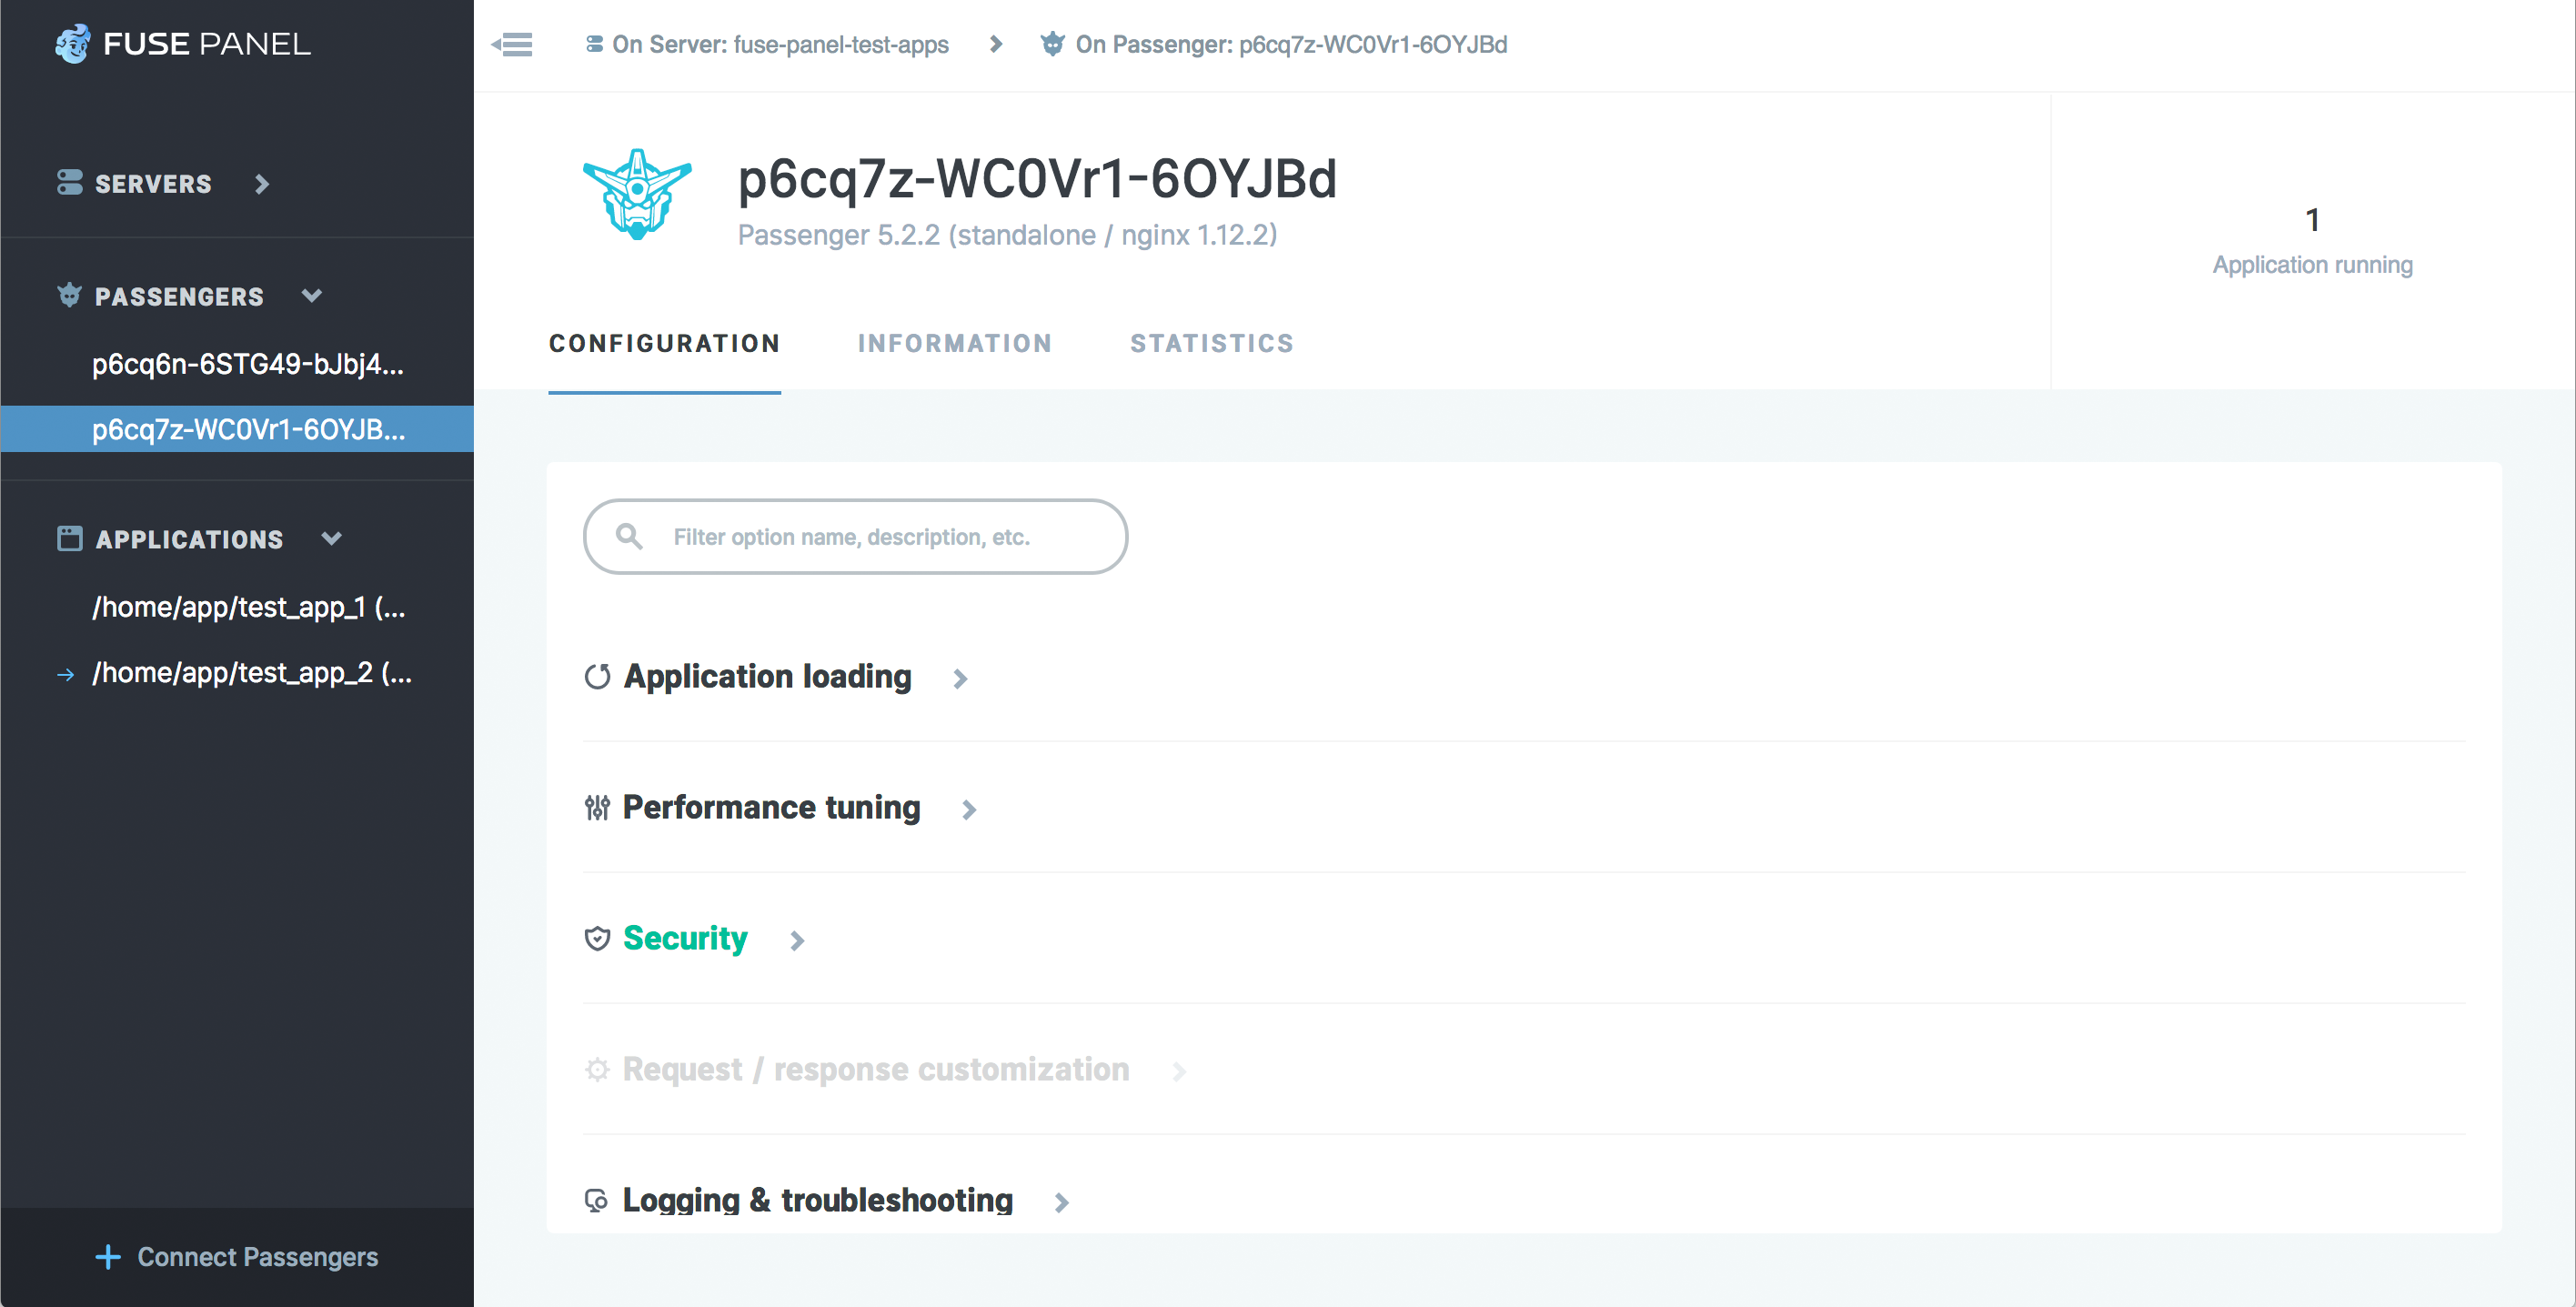Collapse the Applications sidebar section chevron
Screen dimensions: 2576x1307
click(x=332, y=539)
